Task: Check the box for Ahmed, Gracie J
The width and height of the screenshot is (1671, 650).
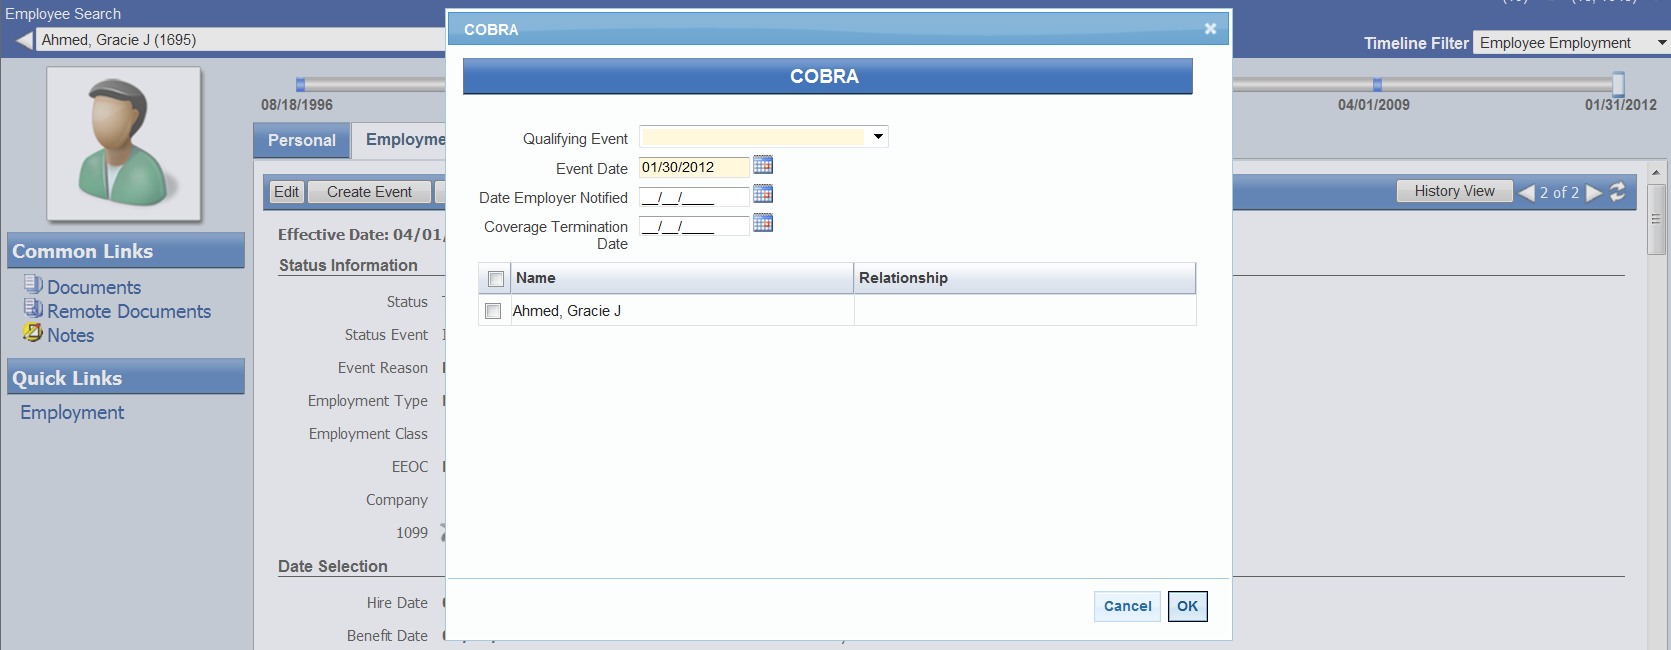Action: (493, 311)
